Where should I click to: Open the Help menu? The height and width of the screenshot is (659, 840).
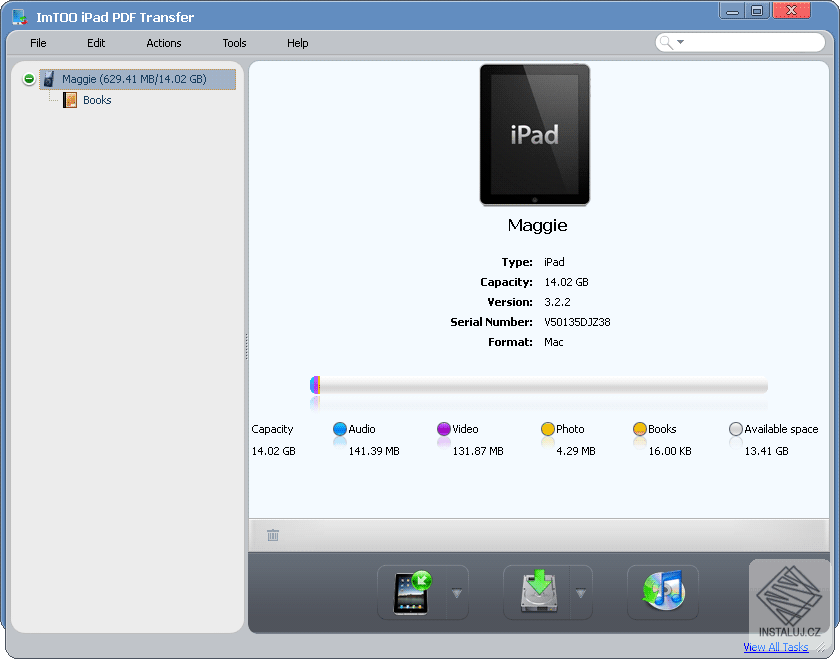click(297, 43)
